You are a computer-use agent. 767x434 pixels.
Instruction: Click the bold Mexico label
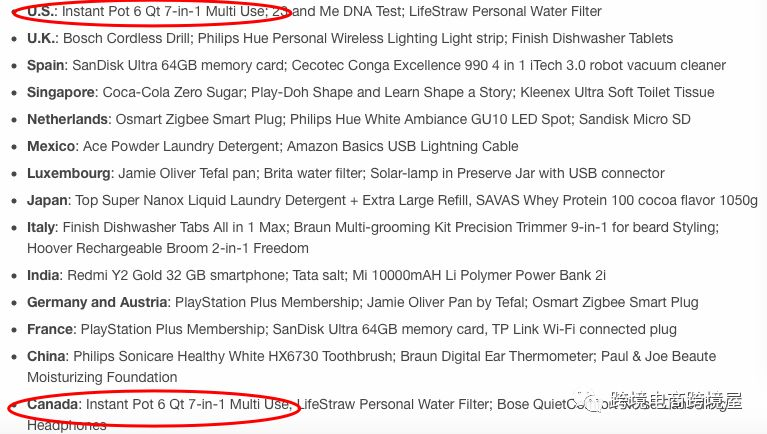[x=51, y=147]
